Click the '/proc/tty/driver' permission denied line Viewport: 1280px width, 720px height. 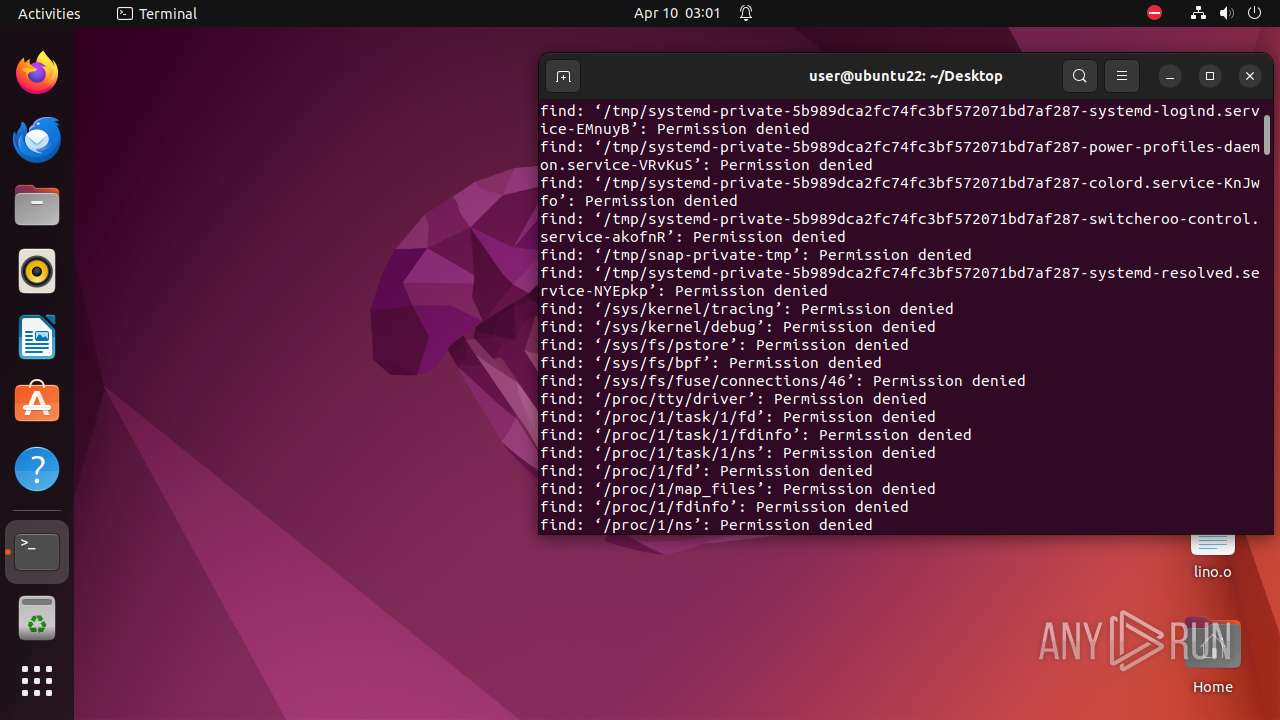click(733, 399)
